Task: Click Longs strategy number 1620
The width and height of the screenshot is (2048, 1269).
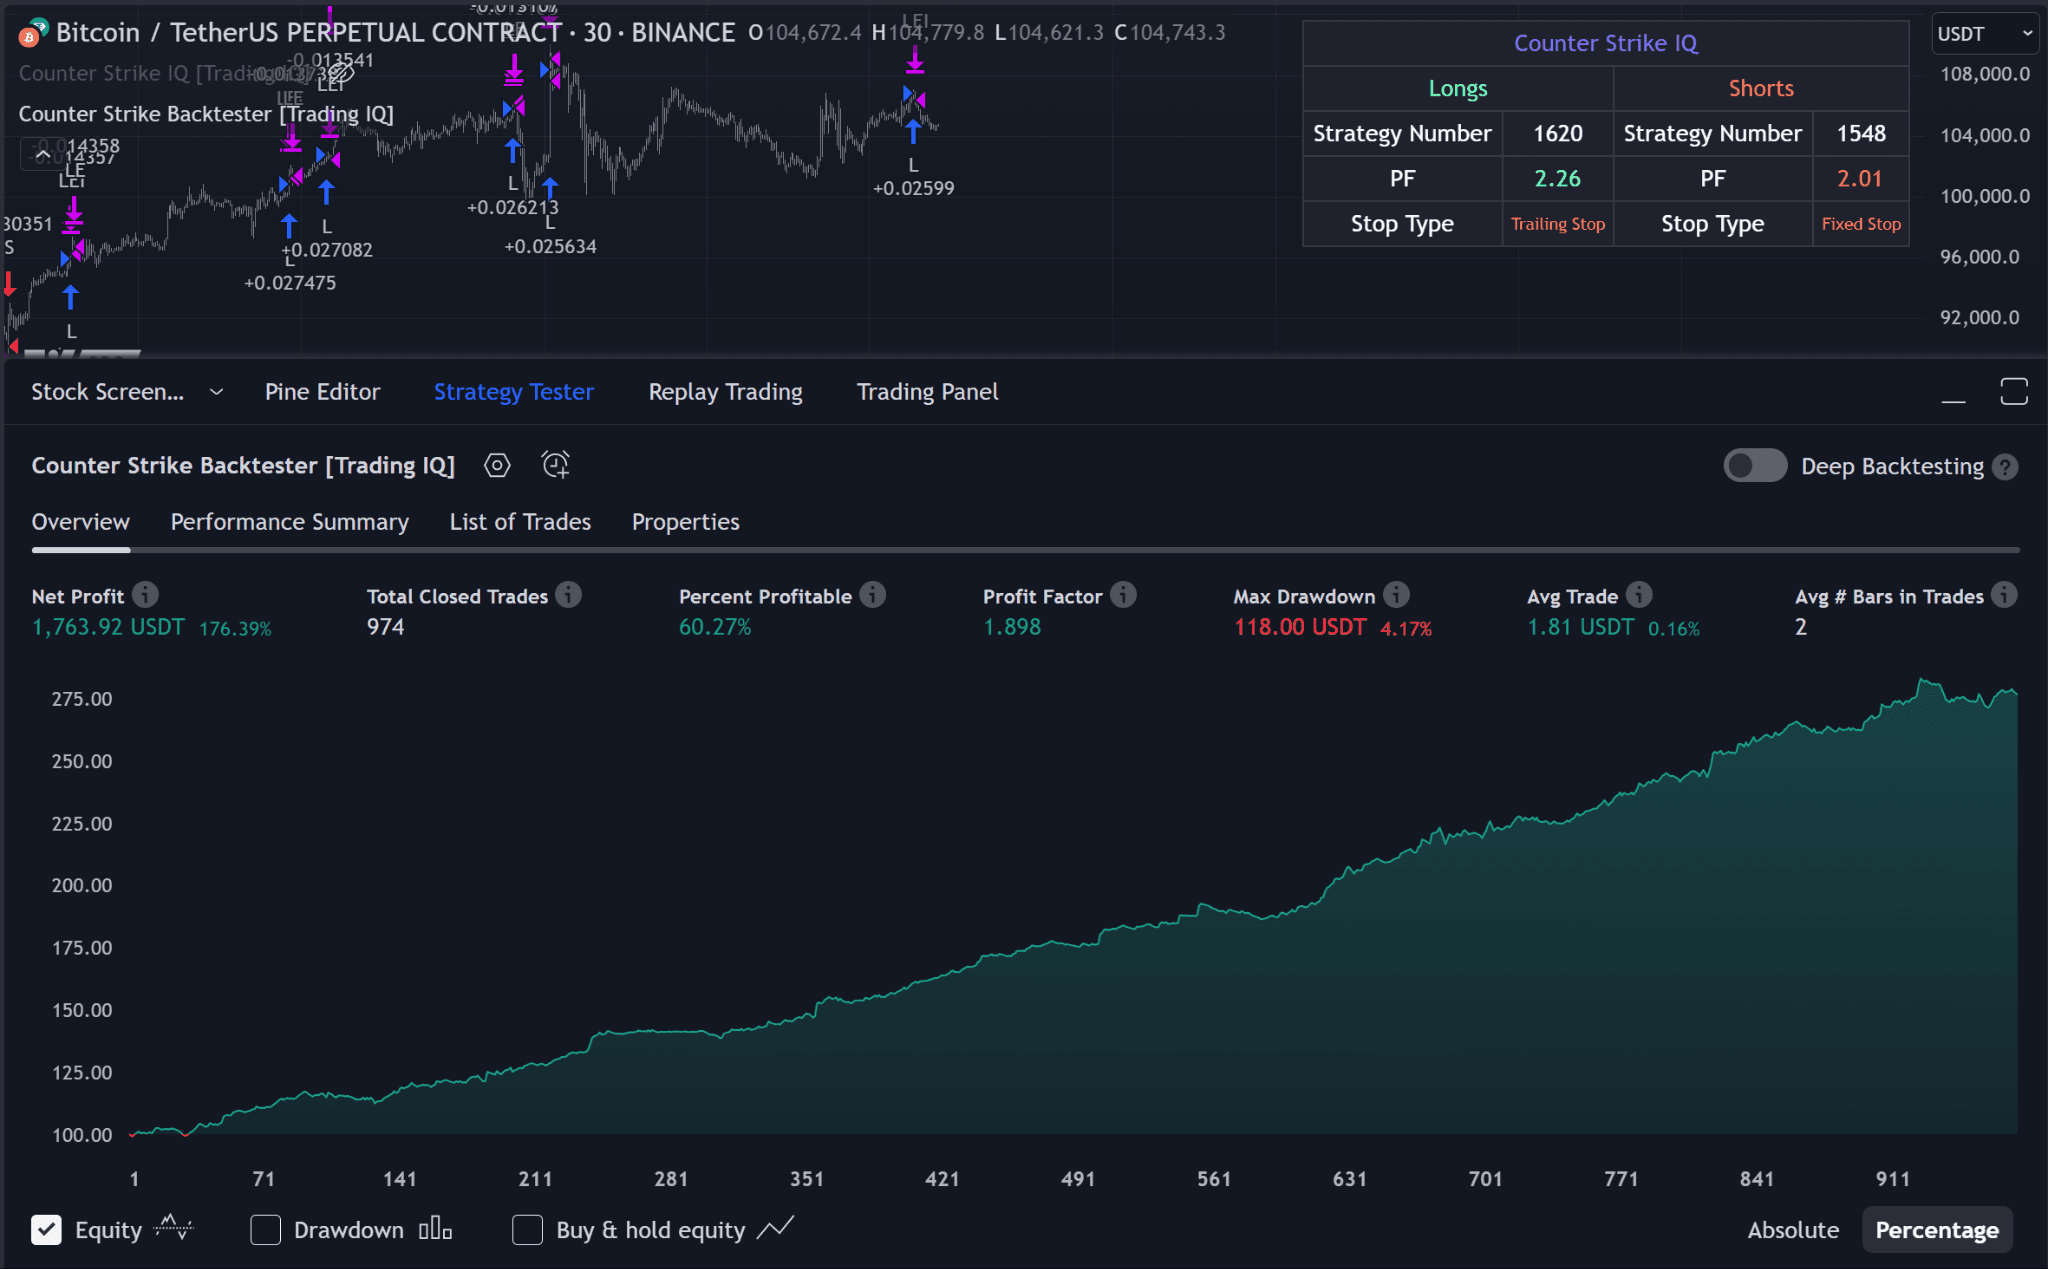Action: pyautogui.click(x=1558, y=133)
